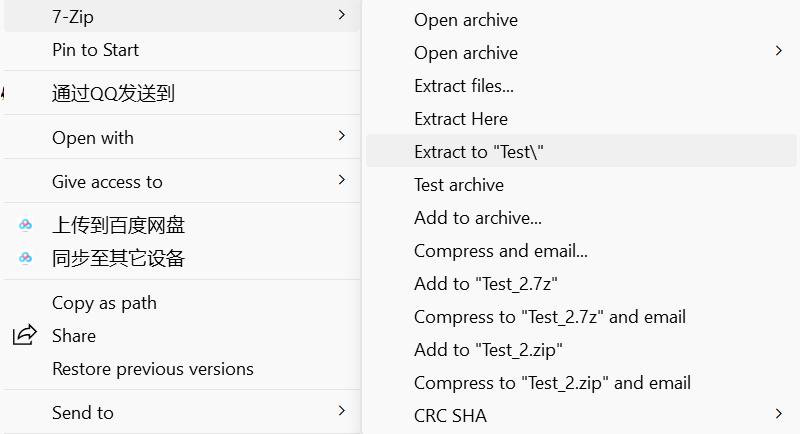The height and width of the screenshot is (434, 800).
Task: Run Test archive
Action: pyautogui.click(x=459, y=185)
